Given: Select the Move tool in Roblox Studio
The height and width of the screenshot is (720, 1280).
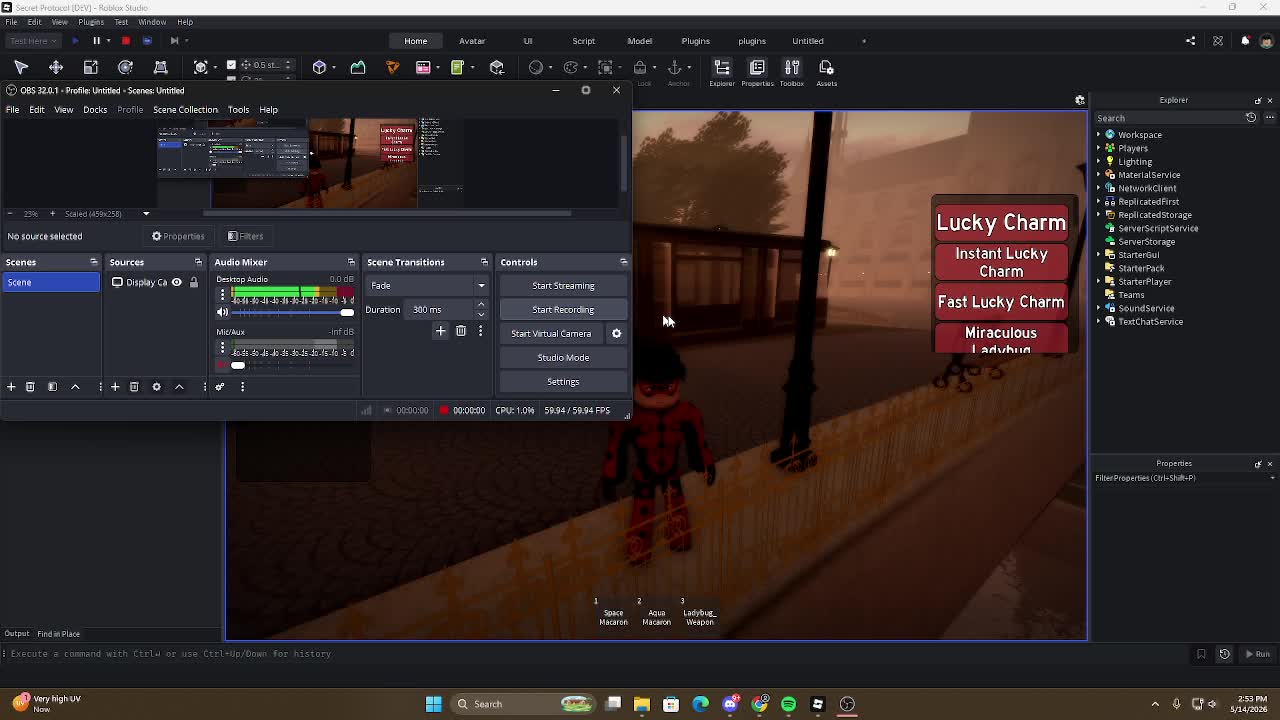Looking at the screenshot, I should tap(56, 67).
